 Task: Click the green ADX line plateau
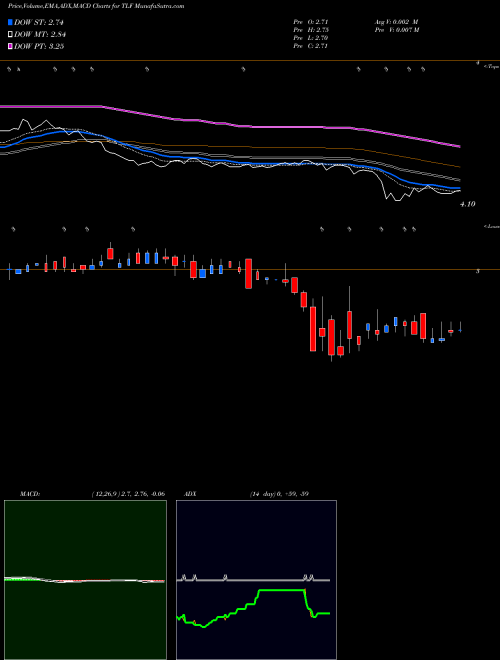281,590
